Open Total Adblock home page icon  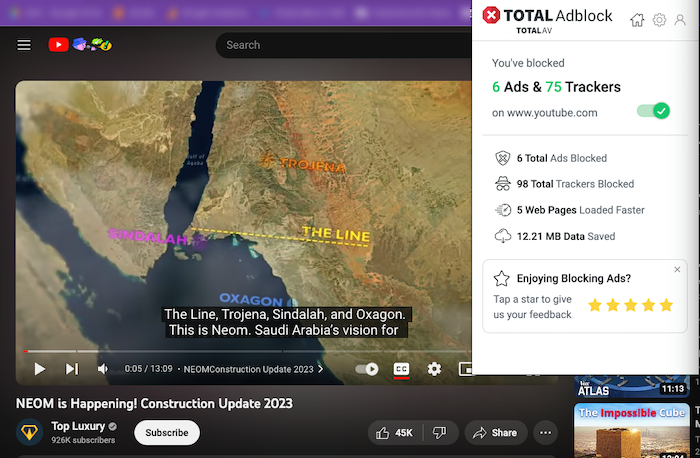[637, 20]
